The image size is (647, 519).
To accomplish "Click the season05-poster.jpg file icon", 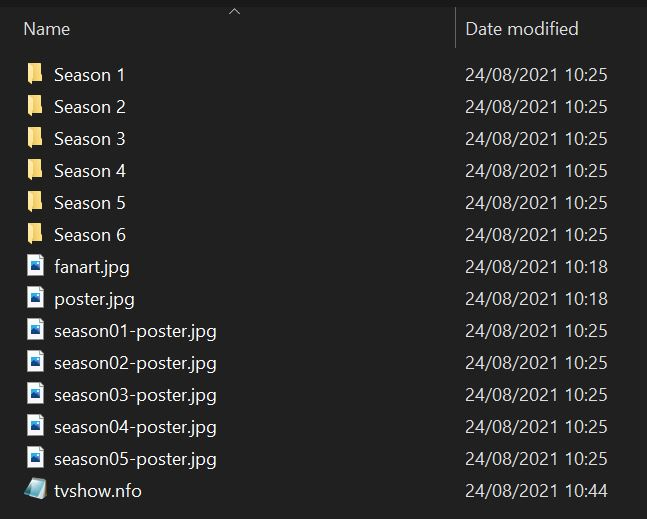I will [35, 459].
